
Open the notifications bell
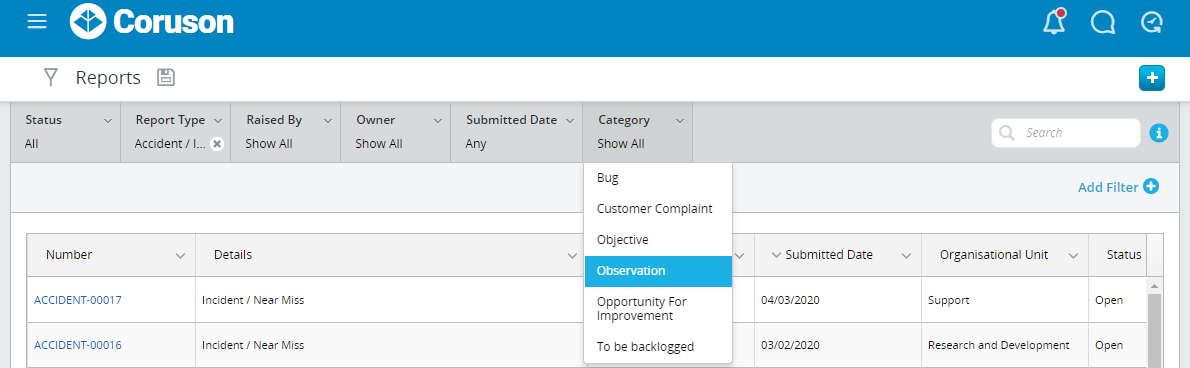(1054, 22)
